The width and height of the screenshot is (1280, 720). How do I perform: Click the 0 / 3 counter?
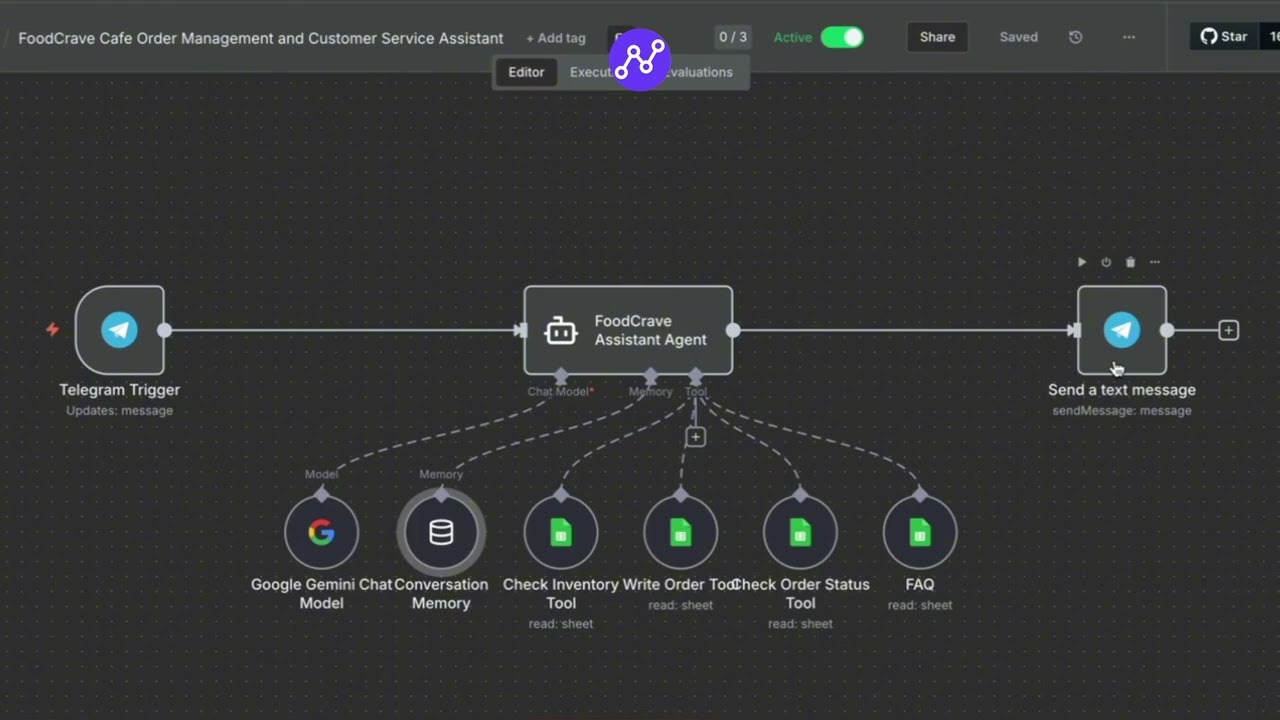click(733, 37)
